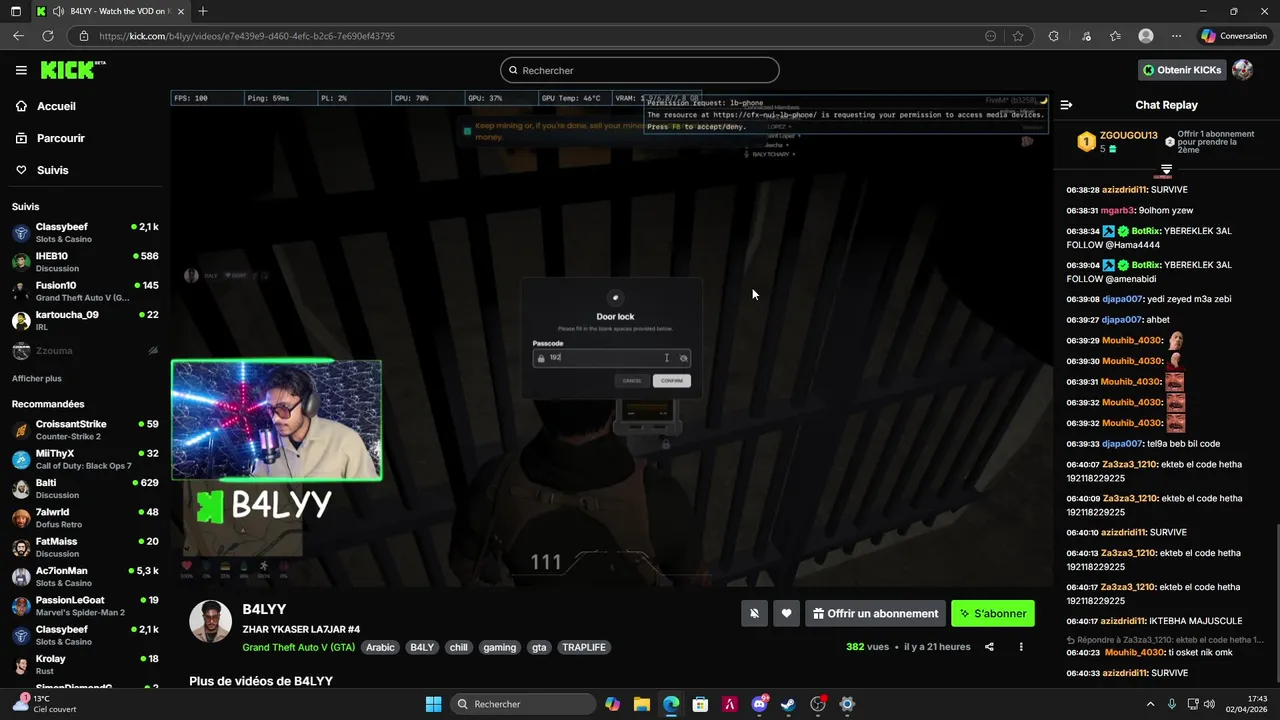
Task: Add page to favorites star icon
Action: [x=1018, y=36]
